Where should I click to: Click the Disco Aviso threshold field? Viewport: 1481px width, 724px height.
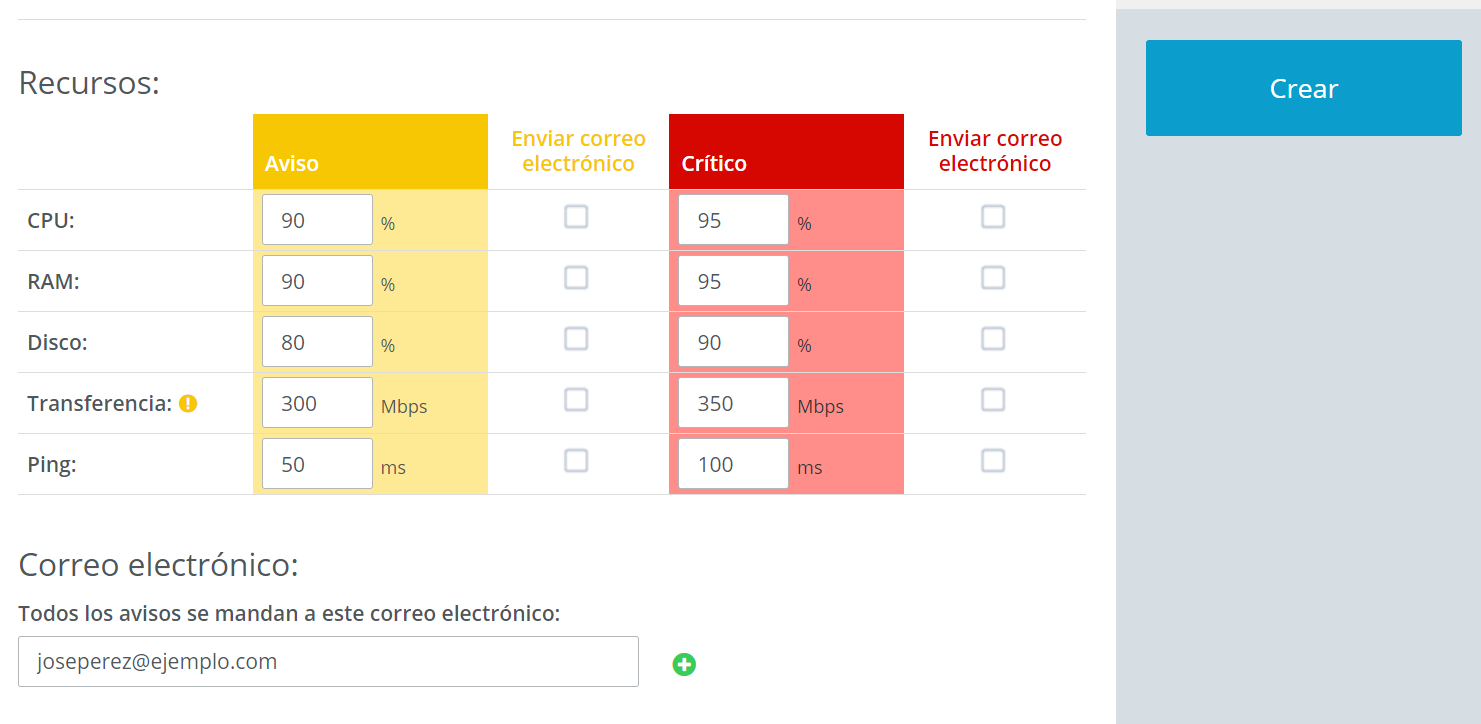[x=317, y=342]
